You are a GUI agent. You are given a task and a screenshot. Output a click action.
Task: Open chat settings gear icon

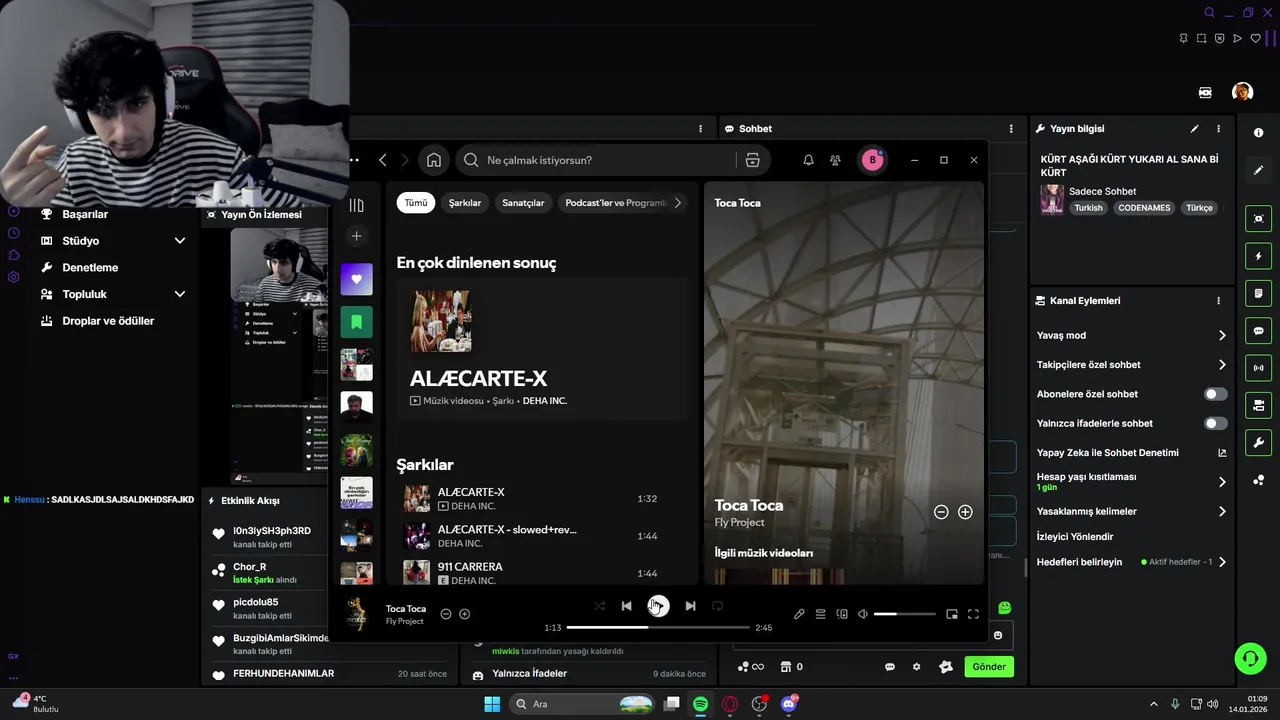click(916, 667)
